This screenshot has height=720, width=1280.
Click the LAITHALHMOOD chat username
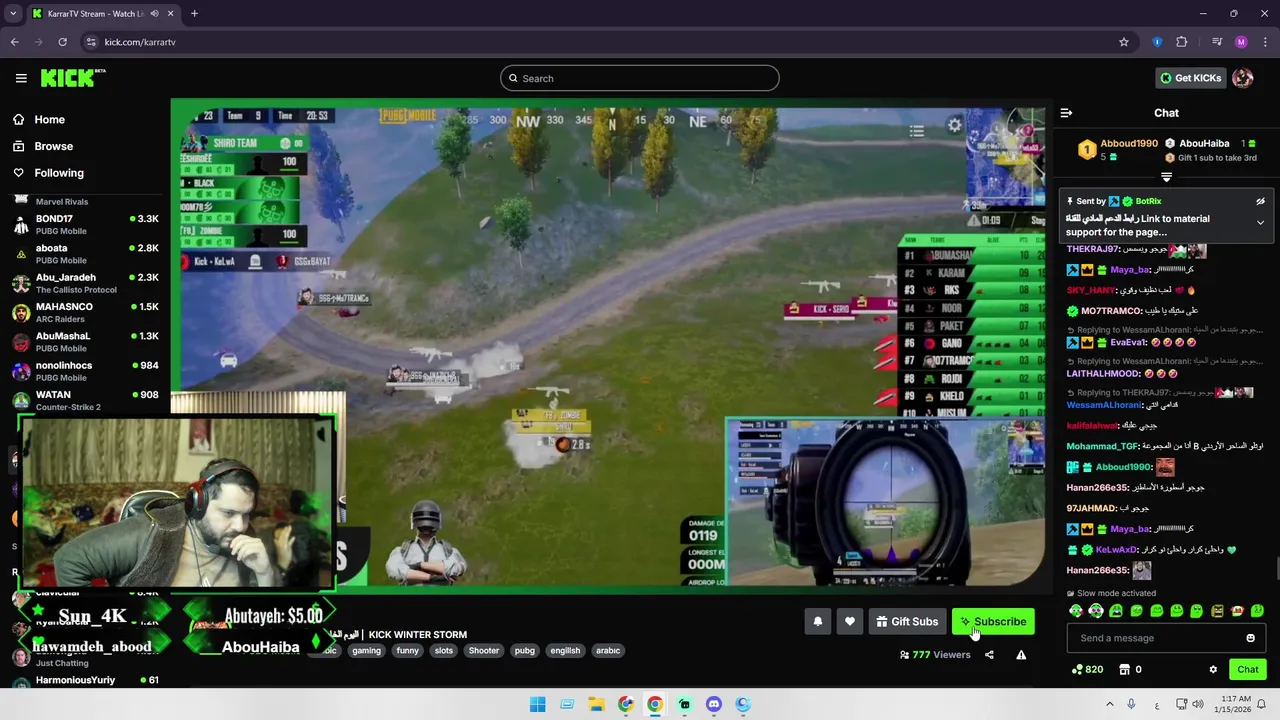click(x=1103, y=374)
